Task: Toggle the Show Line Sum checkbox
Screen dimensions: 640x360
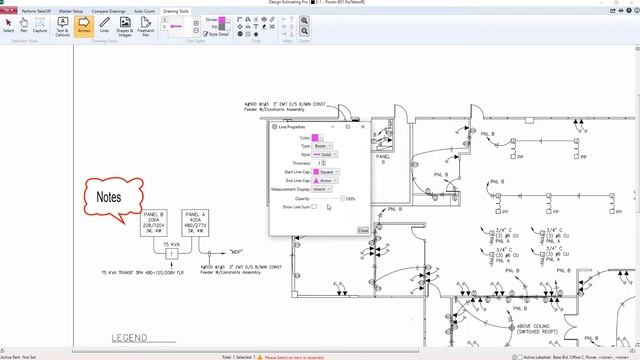Action: point(314,207)
